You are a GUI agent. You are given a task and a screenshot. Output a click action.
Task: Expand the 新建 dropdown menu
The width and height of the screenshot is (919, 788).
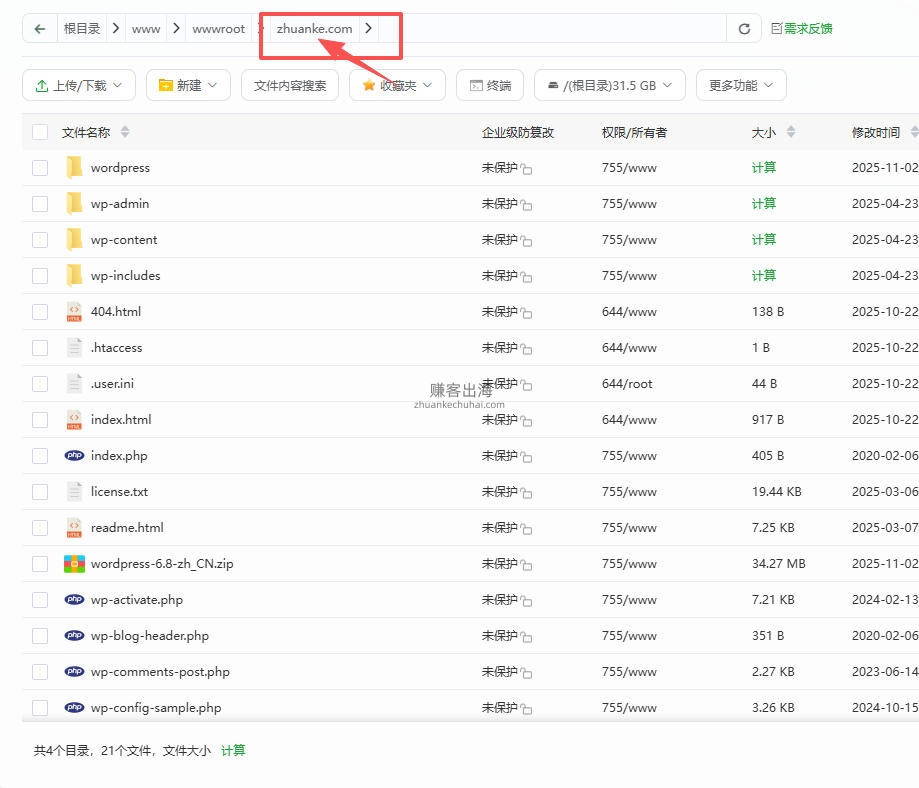188,86
